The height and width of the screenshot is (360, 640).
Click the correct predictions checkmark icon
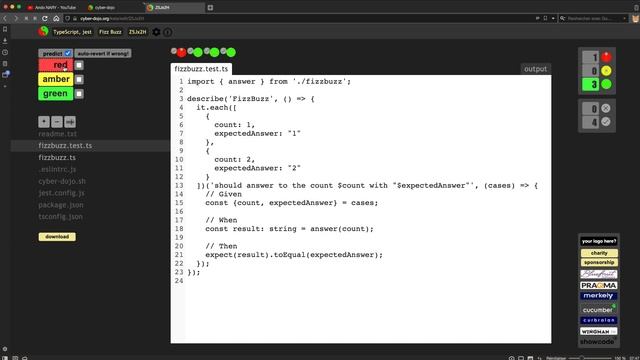(x=606, y=122)
